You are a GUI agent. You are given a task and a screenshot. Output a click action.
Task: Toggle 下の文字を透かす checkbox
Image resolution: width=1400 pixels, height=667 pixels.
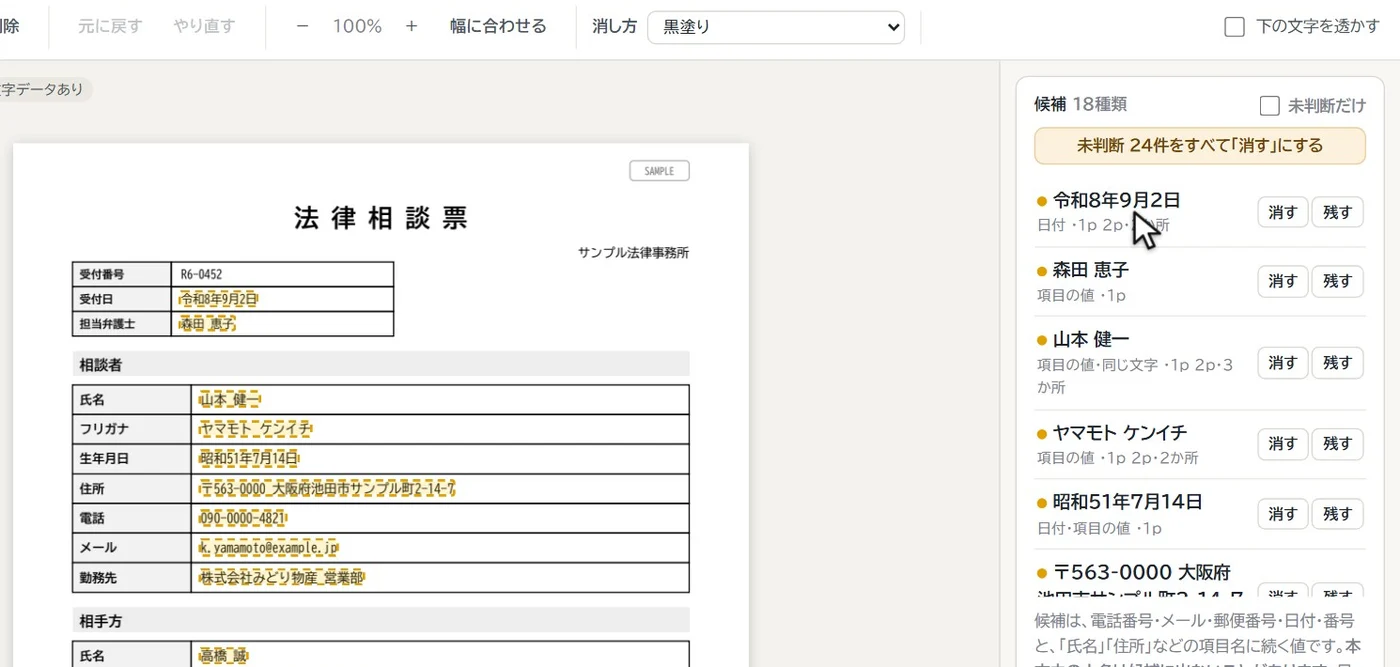pos(1234,27)
